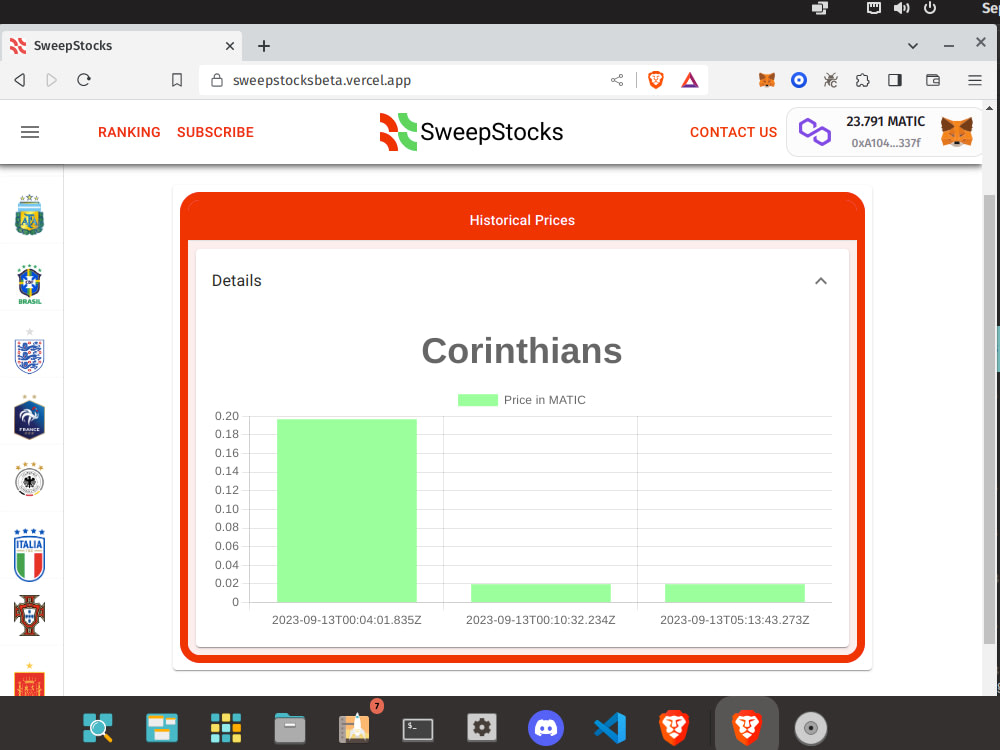Click the bug extension icon
1000x750 pixels.
point(830,80)
